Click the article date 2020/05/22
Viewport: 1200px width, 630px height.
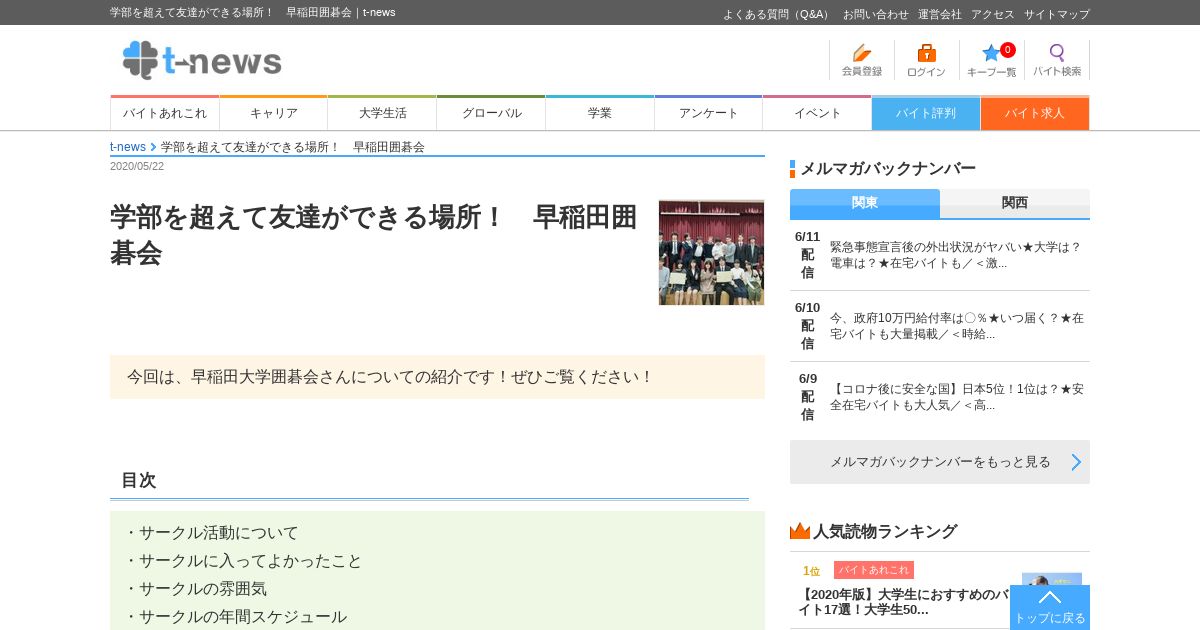click(x=137, y=166)
